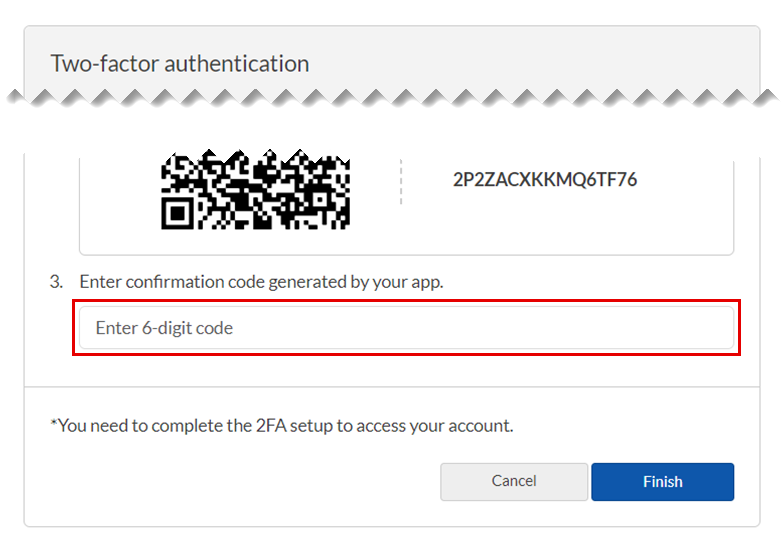
Task: Click the 2FA setup required note
Action: click(x=282, y=425)
